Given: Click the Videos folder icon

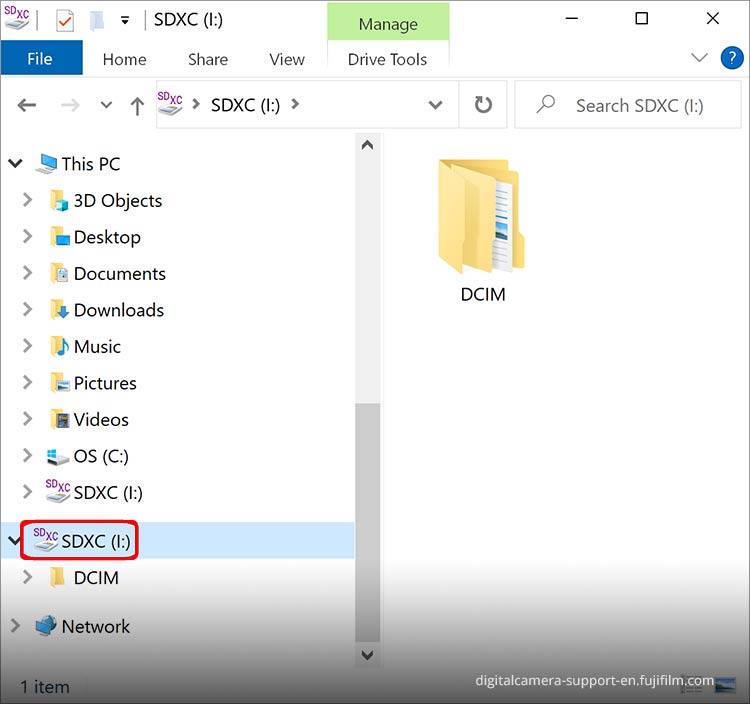Looking at the screenshot, I should click(x=59, y=419).
